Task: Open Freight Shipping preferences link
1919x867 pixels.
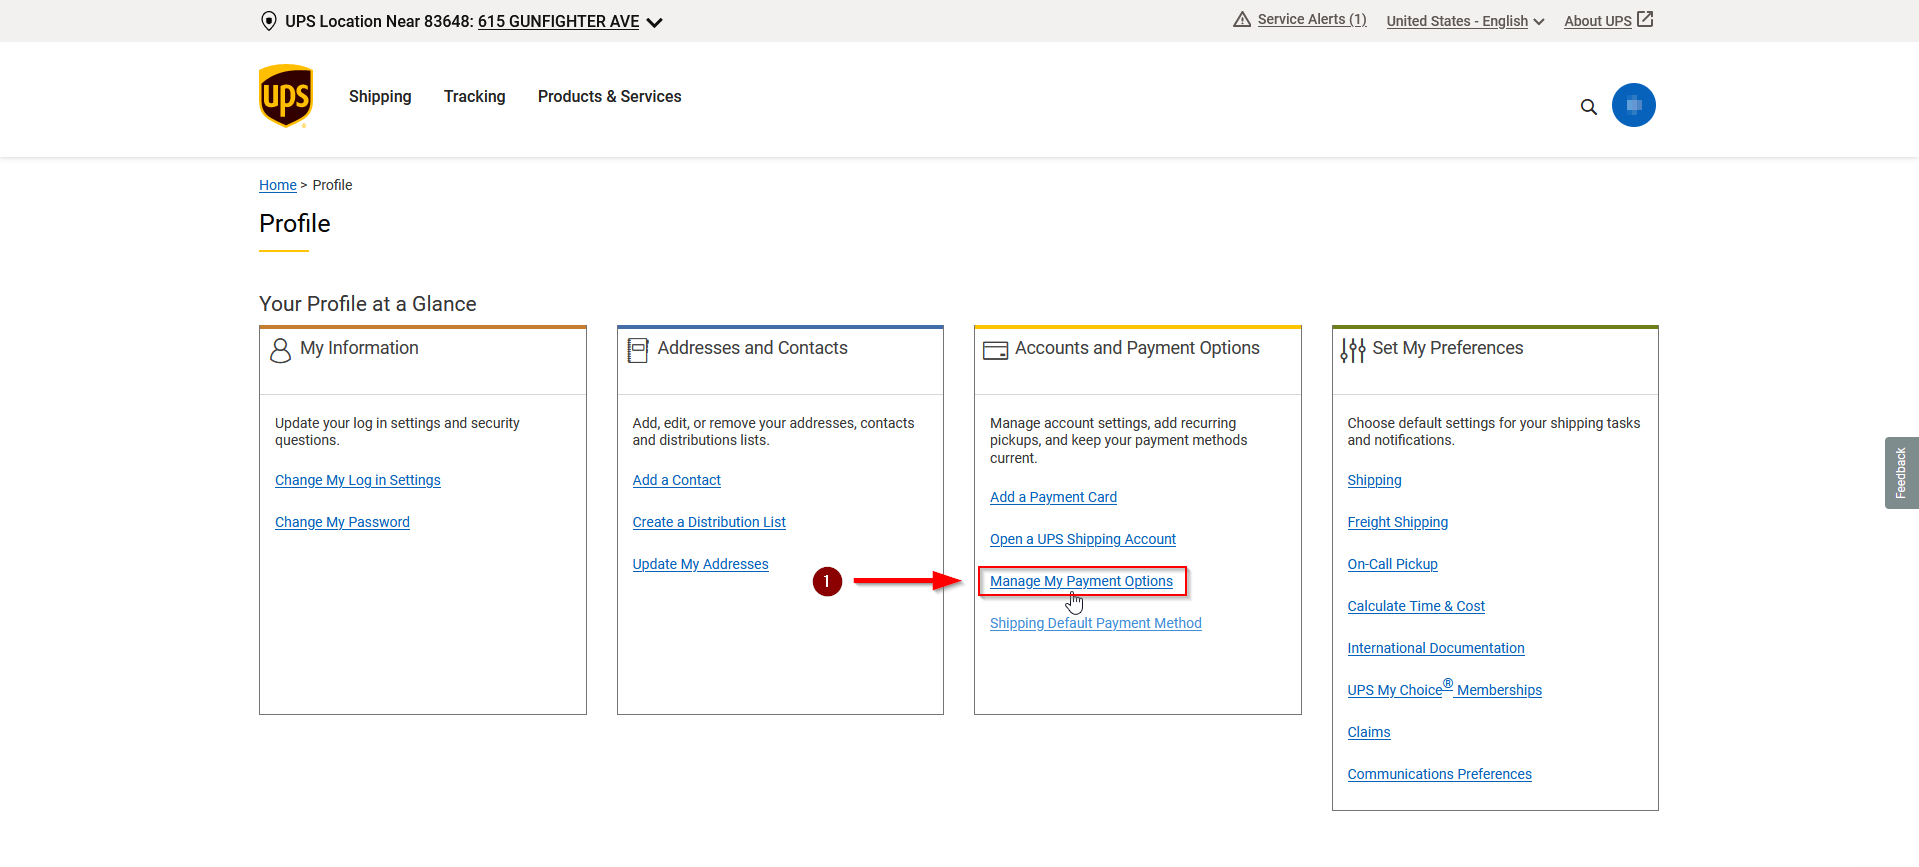Action: click(1397, 522)
